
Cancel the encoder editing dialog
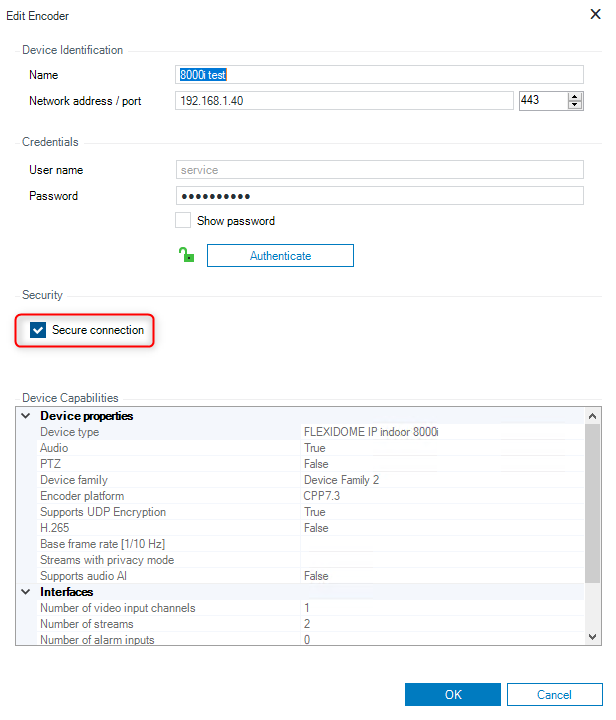(554, 695)
